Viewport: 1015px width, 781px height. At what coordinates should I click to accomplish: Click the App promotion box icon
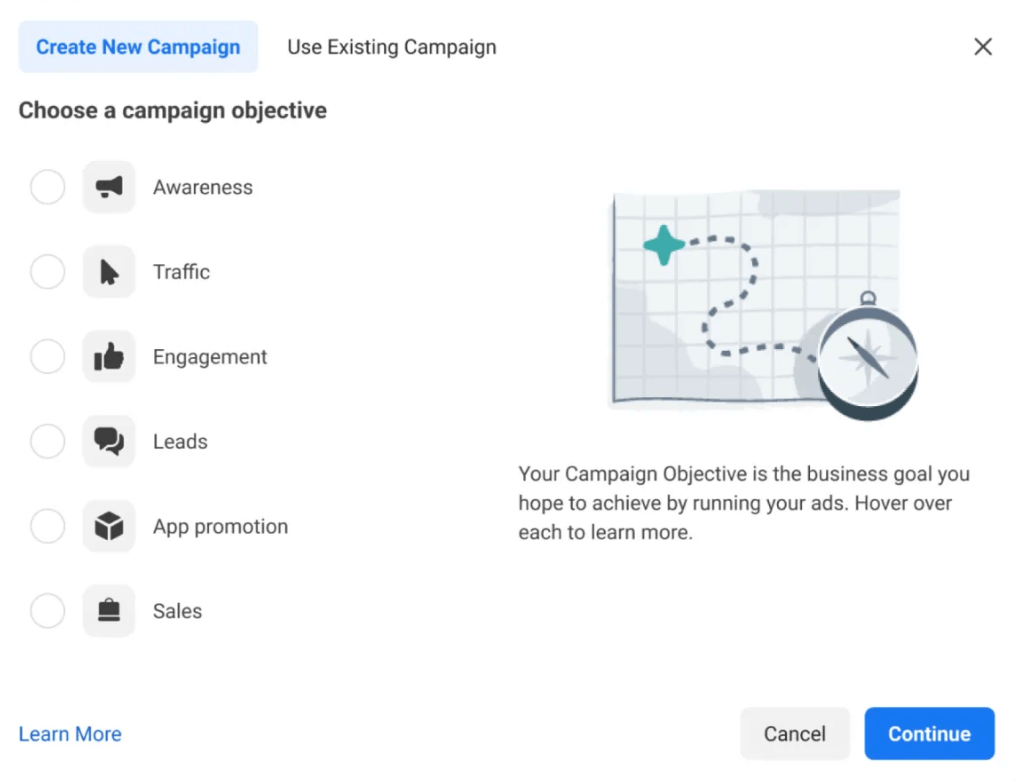pos(108,526)
